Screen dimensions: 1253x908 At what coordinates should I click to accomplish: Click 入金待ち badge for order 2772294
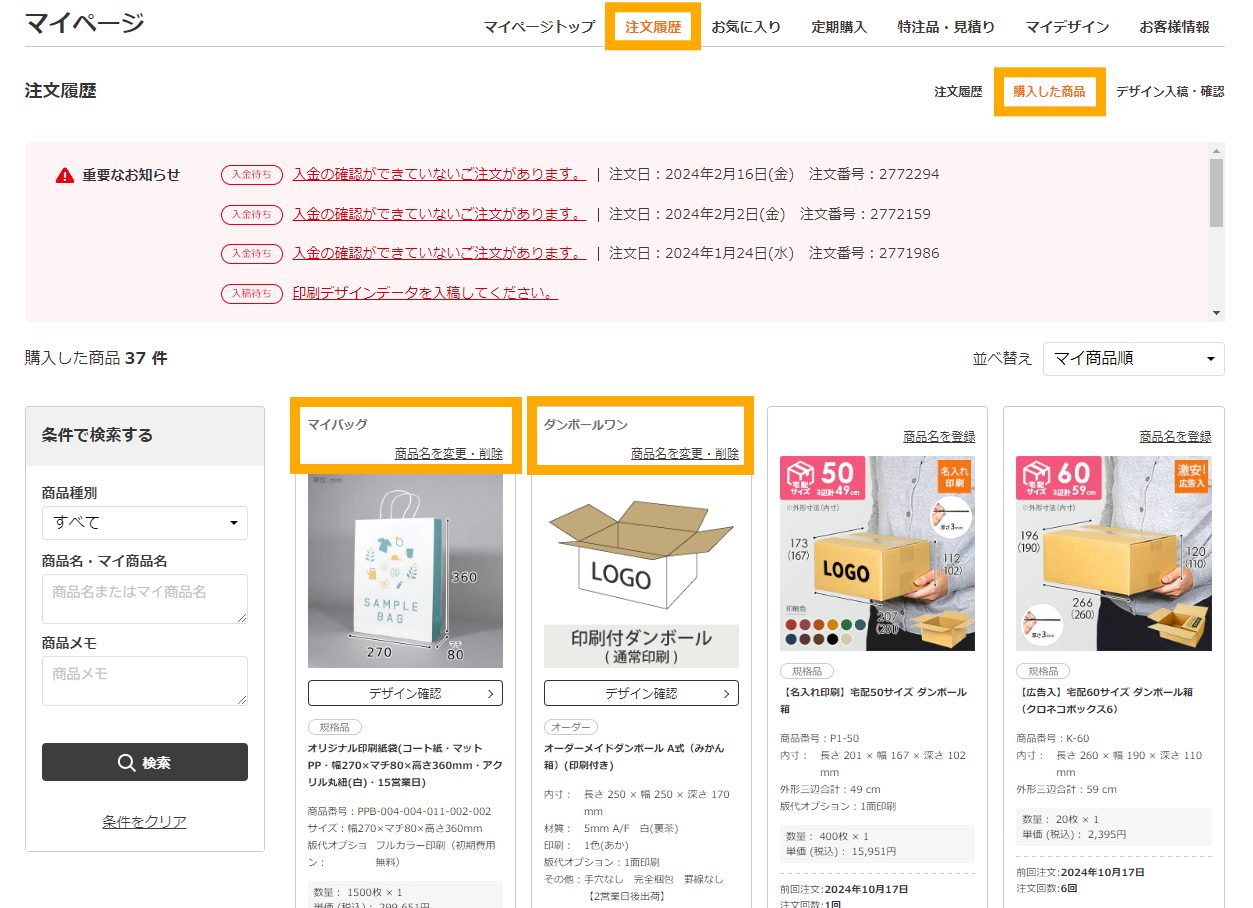click(252, 175)
